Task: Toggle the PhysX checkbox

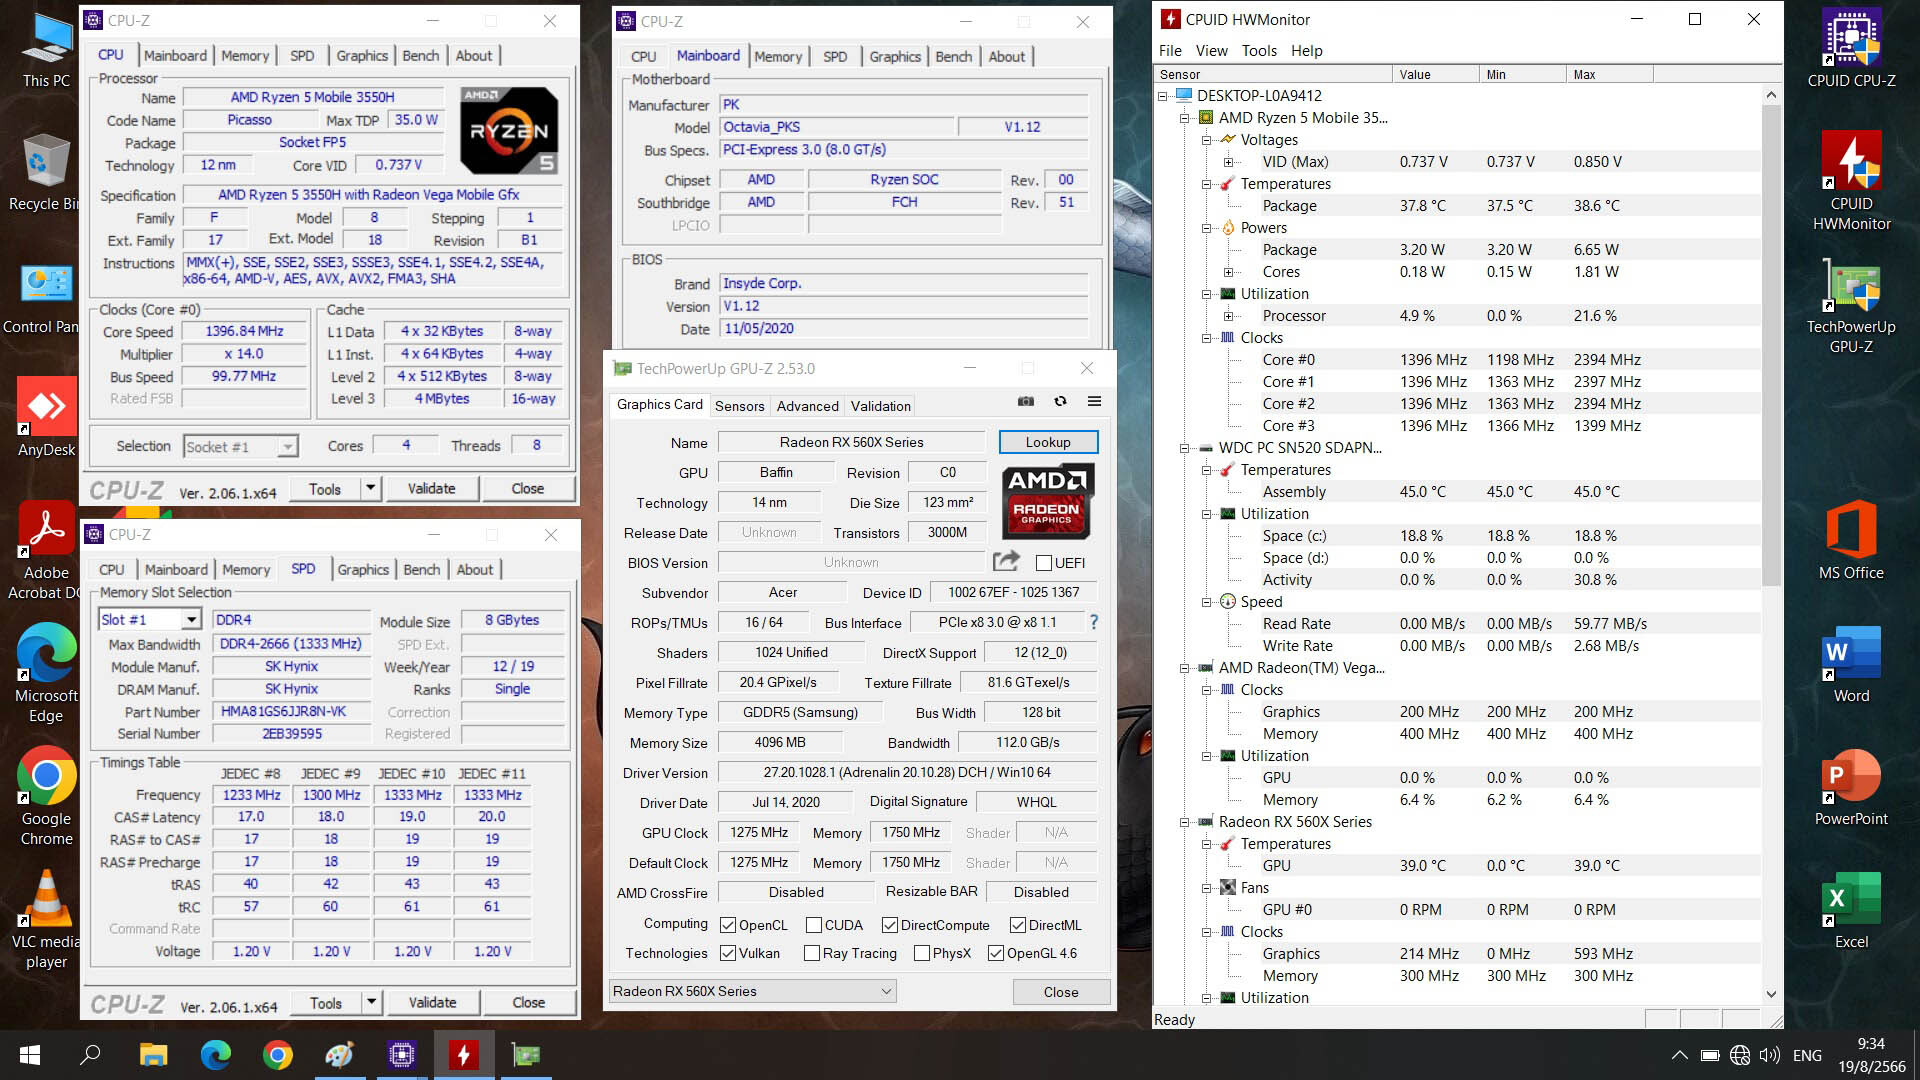Action: click(x=922, y=953)
